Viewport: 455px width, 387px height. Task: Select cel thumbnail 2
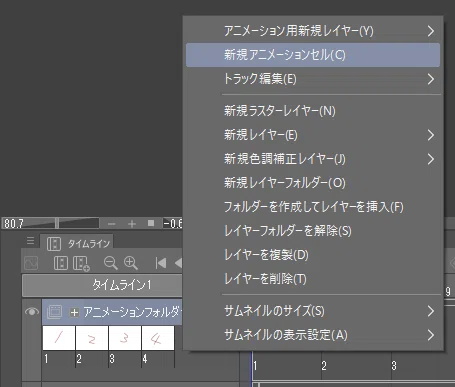(x=92, y=338)
